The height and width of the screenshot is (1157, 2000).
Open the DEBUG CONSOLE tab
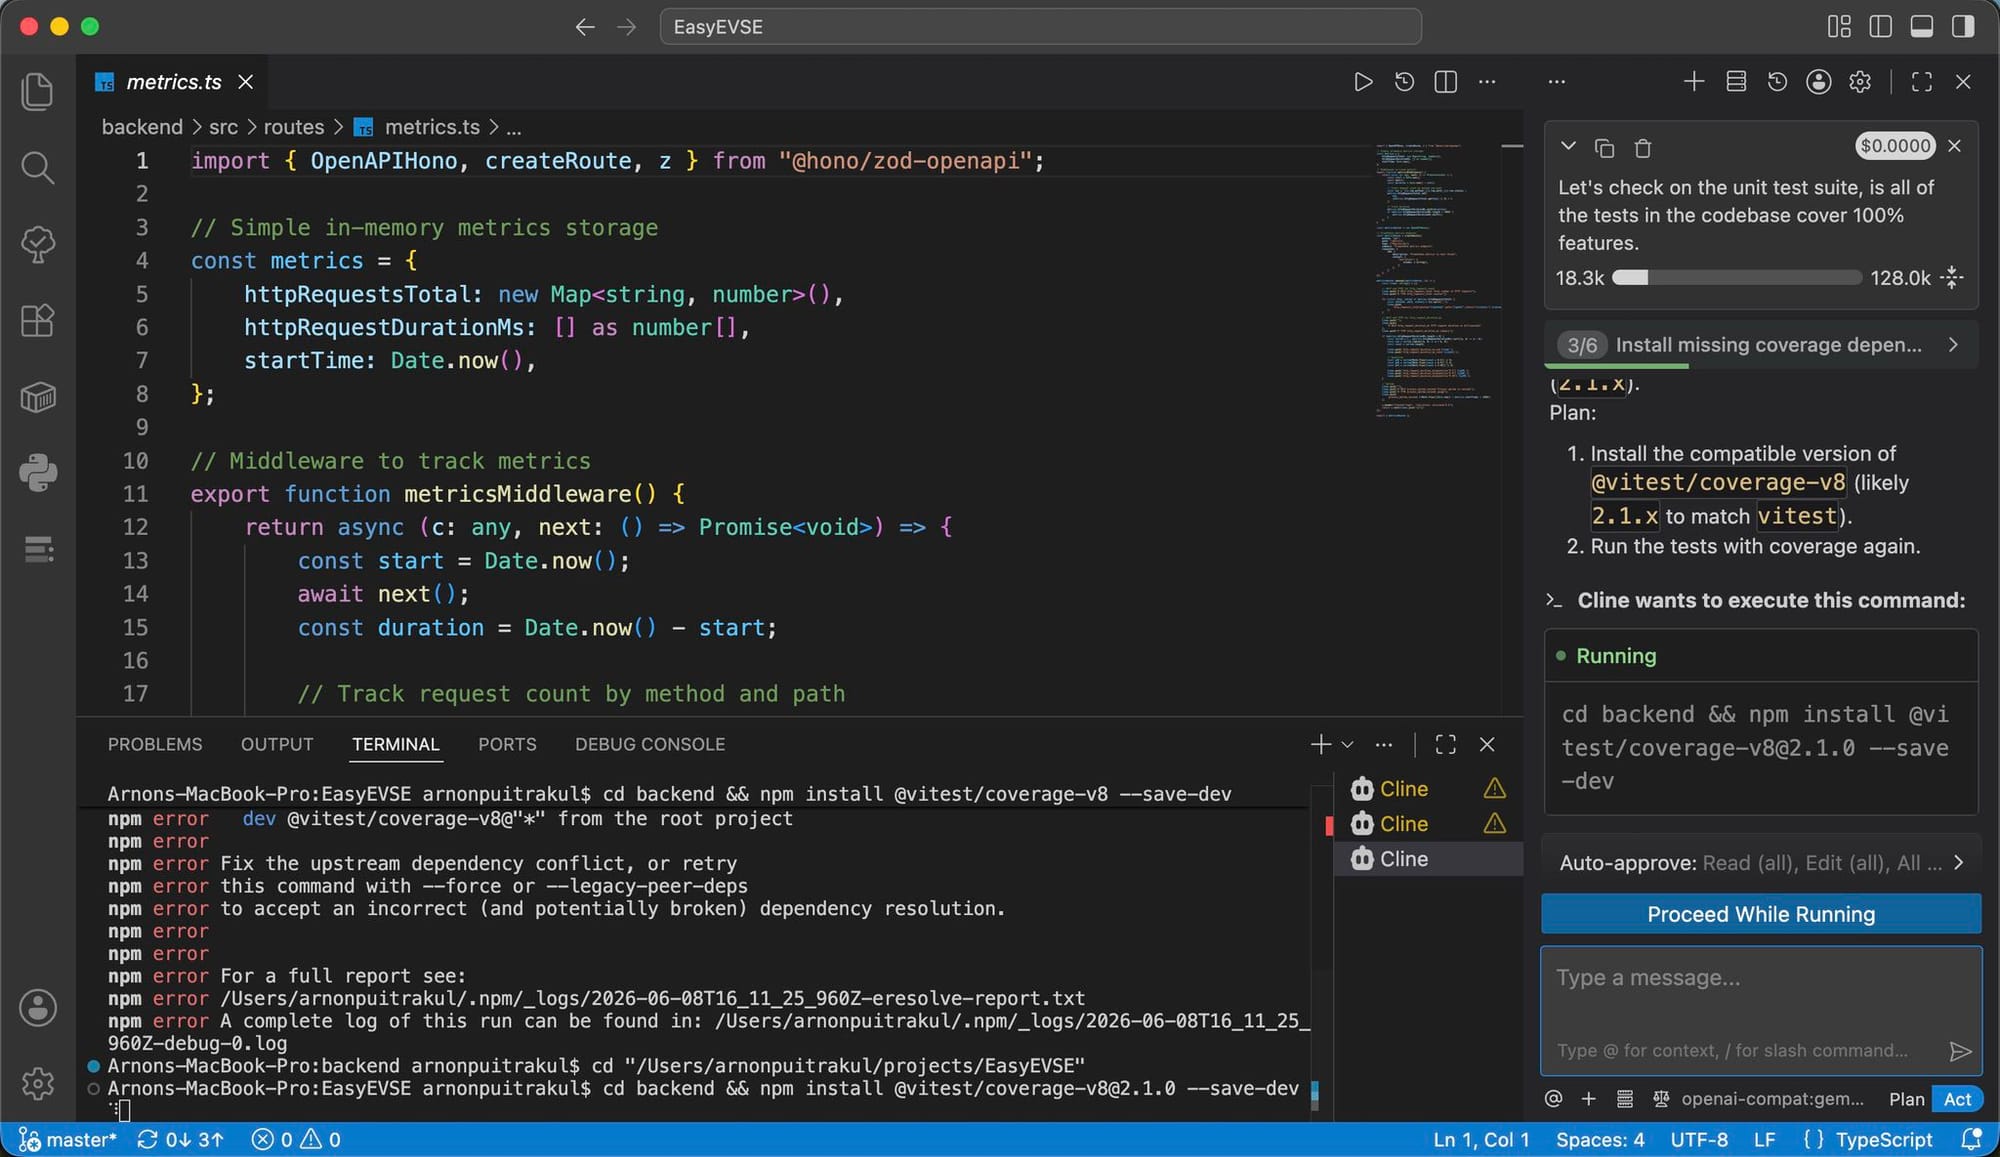pos(650,745)
